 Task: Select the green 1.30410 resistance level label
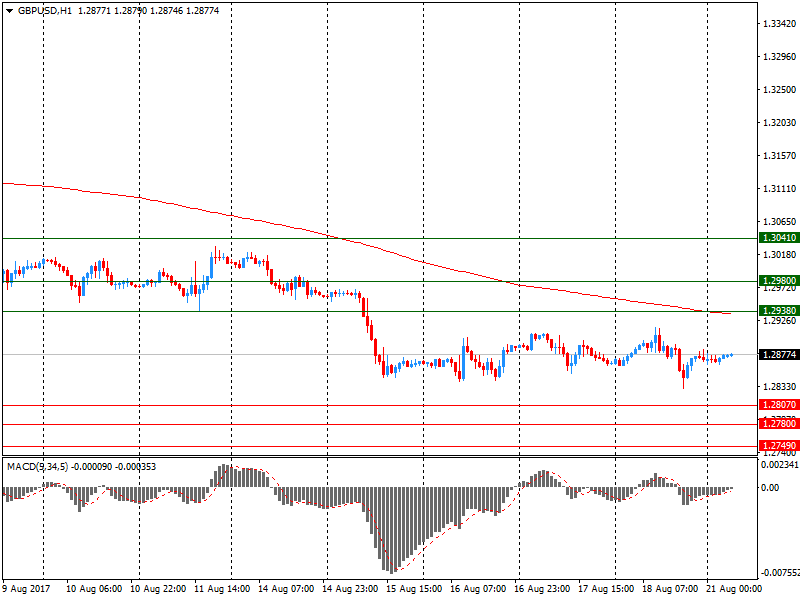pyautogui.click(x=779, y=238)
